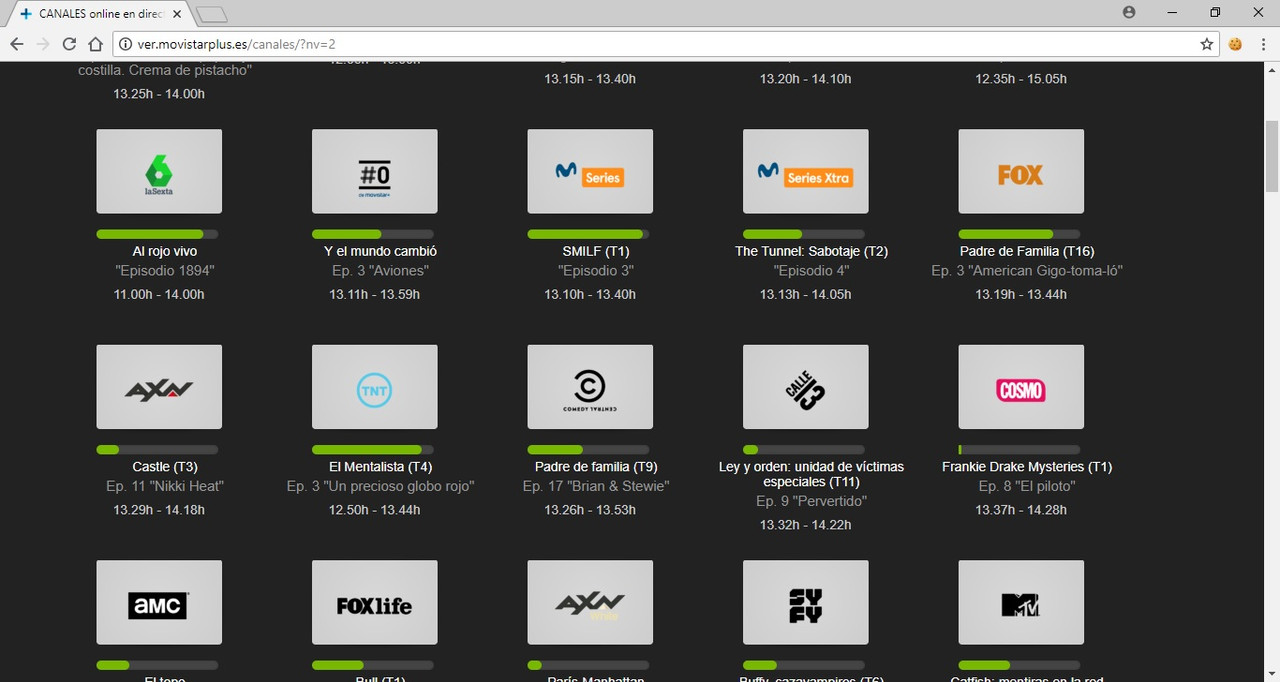Open the AXN White channel tile

590,602
